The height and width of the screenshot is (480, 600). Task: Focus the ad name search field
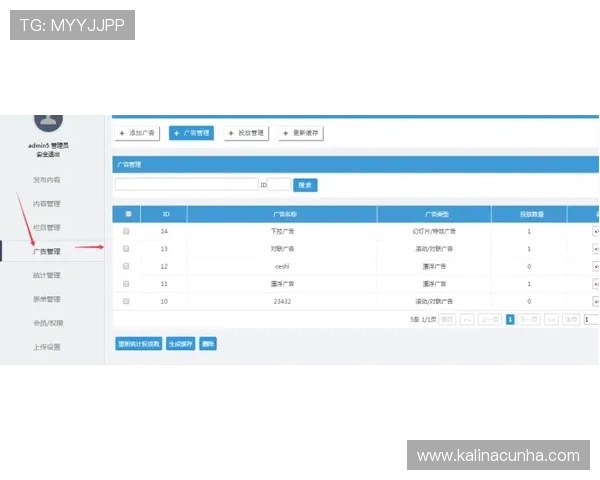tap(186, 184)
